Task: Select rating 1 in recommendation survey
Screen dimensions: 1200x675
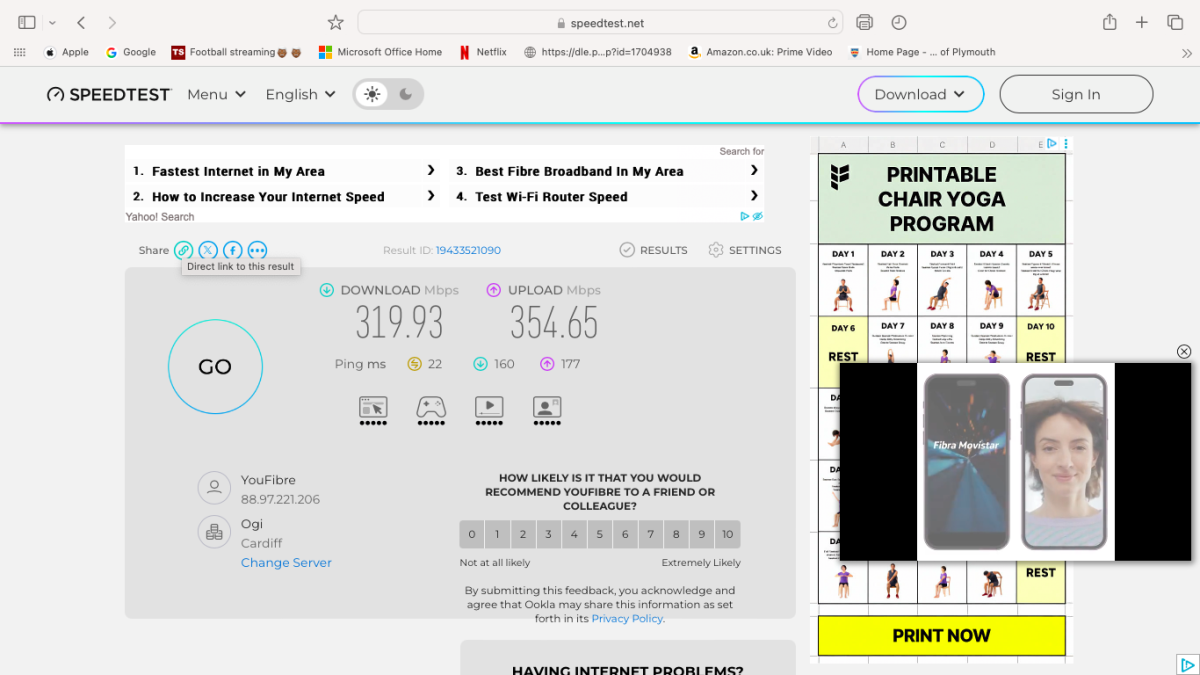Action: point(497,534)
